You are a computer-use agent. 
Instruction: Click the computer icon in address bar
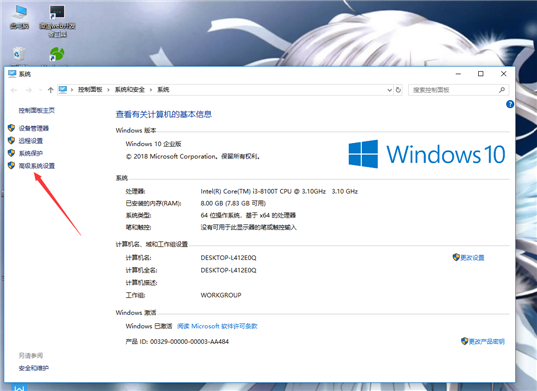point(63,90)
